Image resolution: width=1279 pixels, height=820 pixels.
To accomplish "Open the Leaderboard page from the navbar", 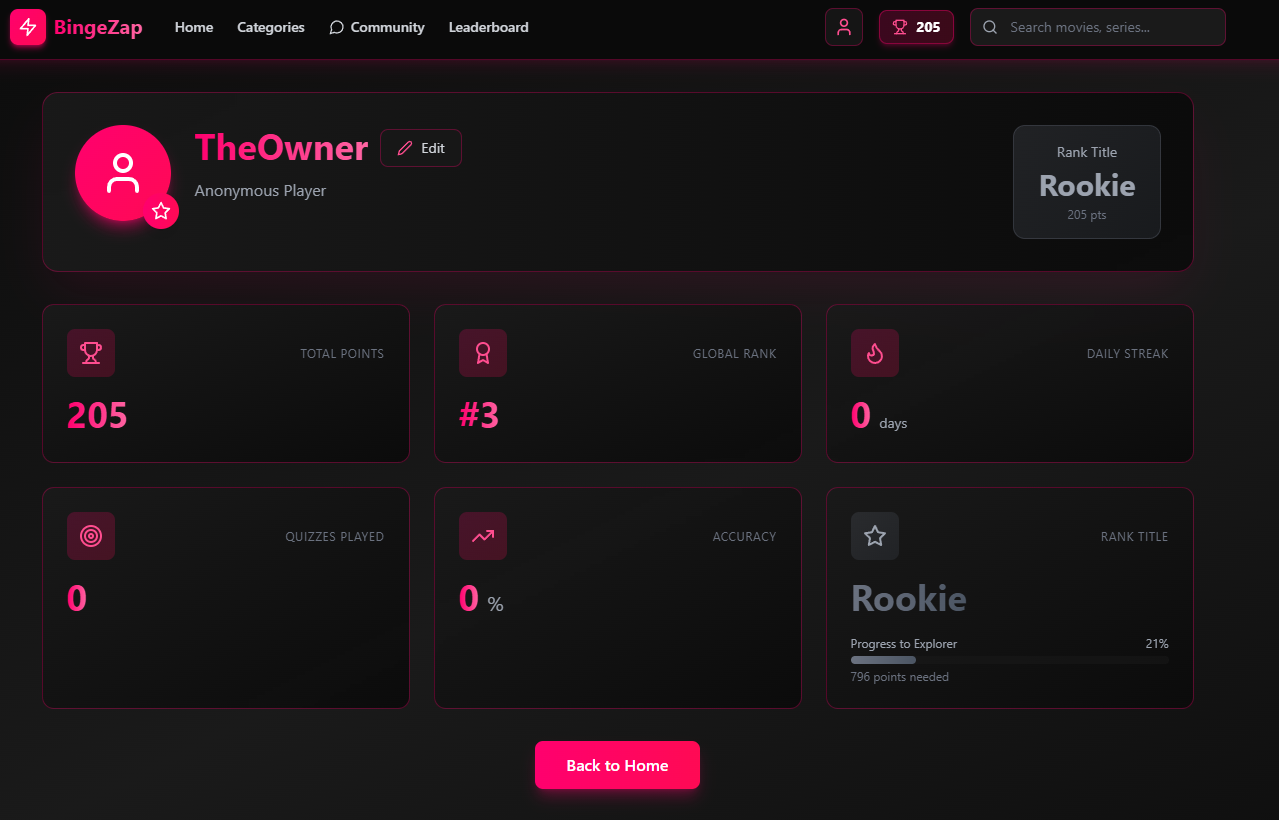I will tap(488, 27).
